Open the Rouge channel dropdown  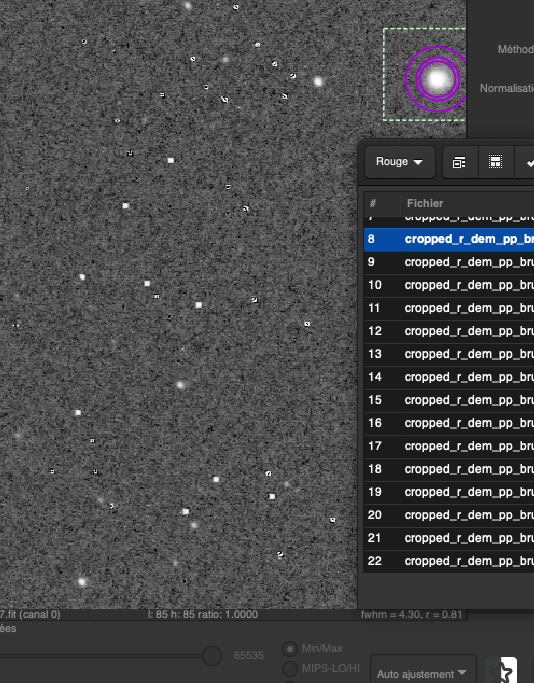(399, 162)
